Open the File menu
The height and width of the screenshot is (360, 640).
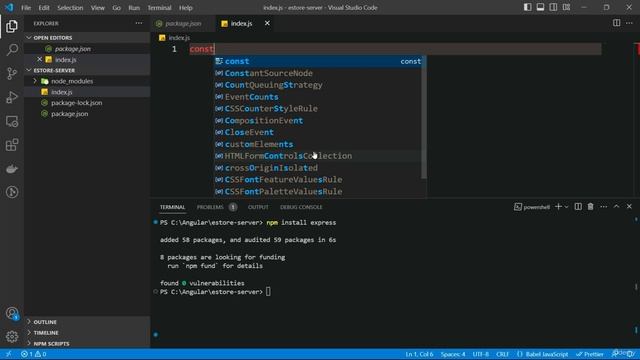point(26,8)
